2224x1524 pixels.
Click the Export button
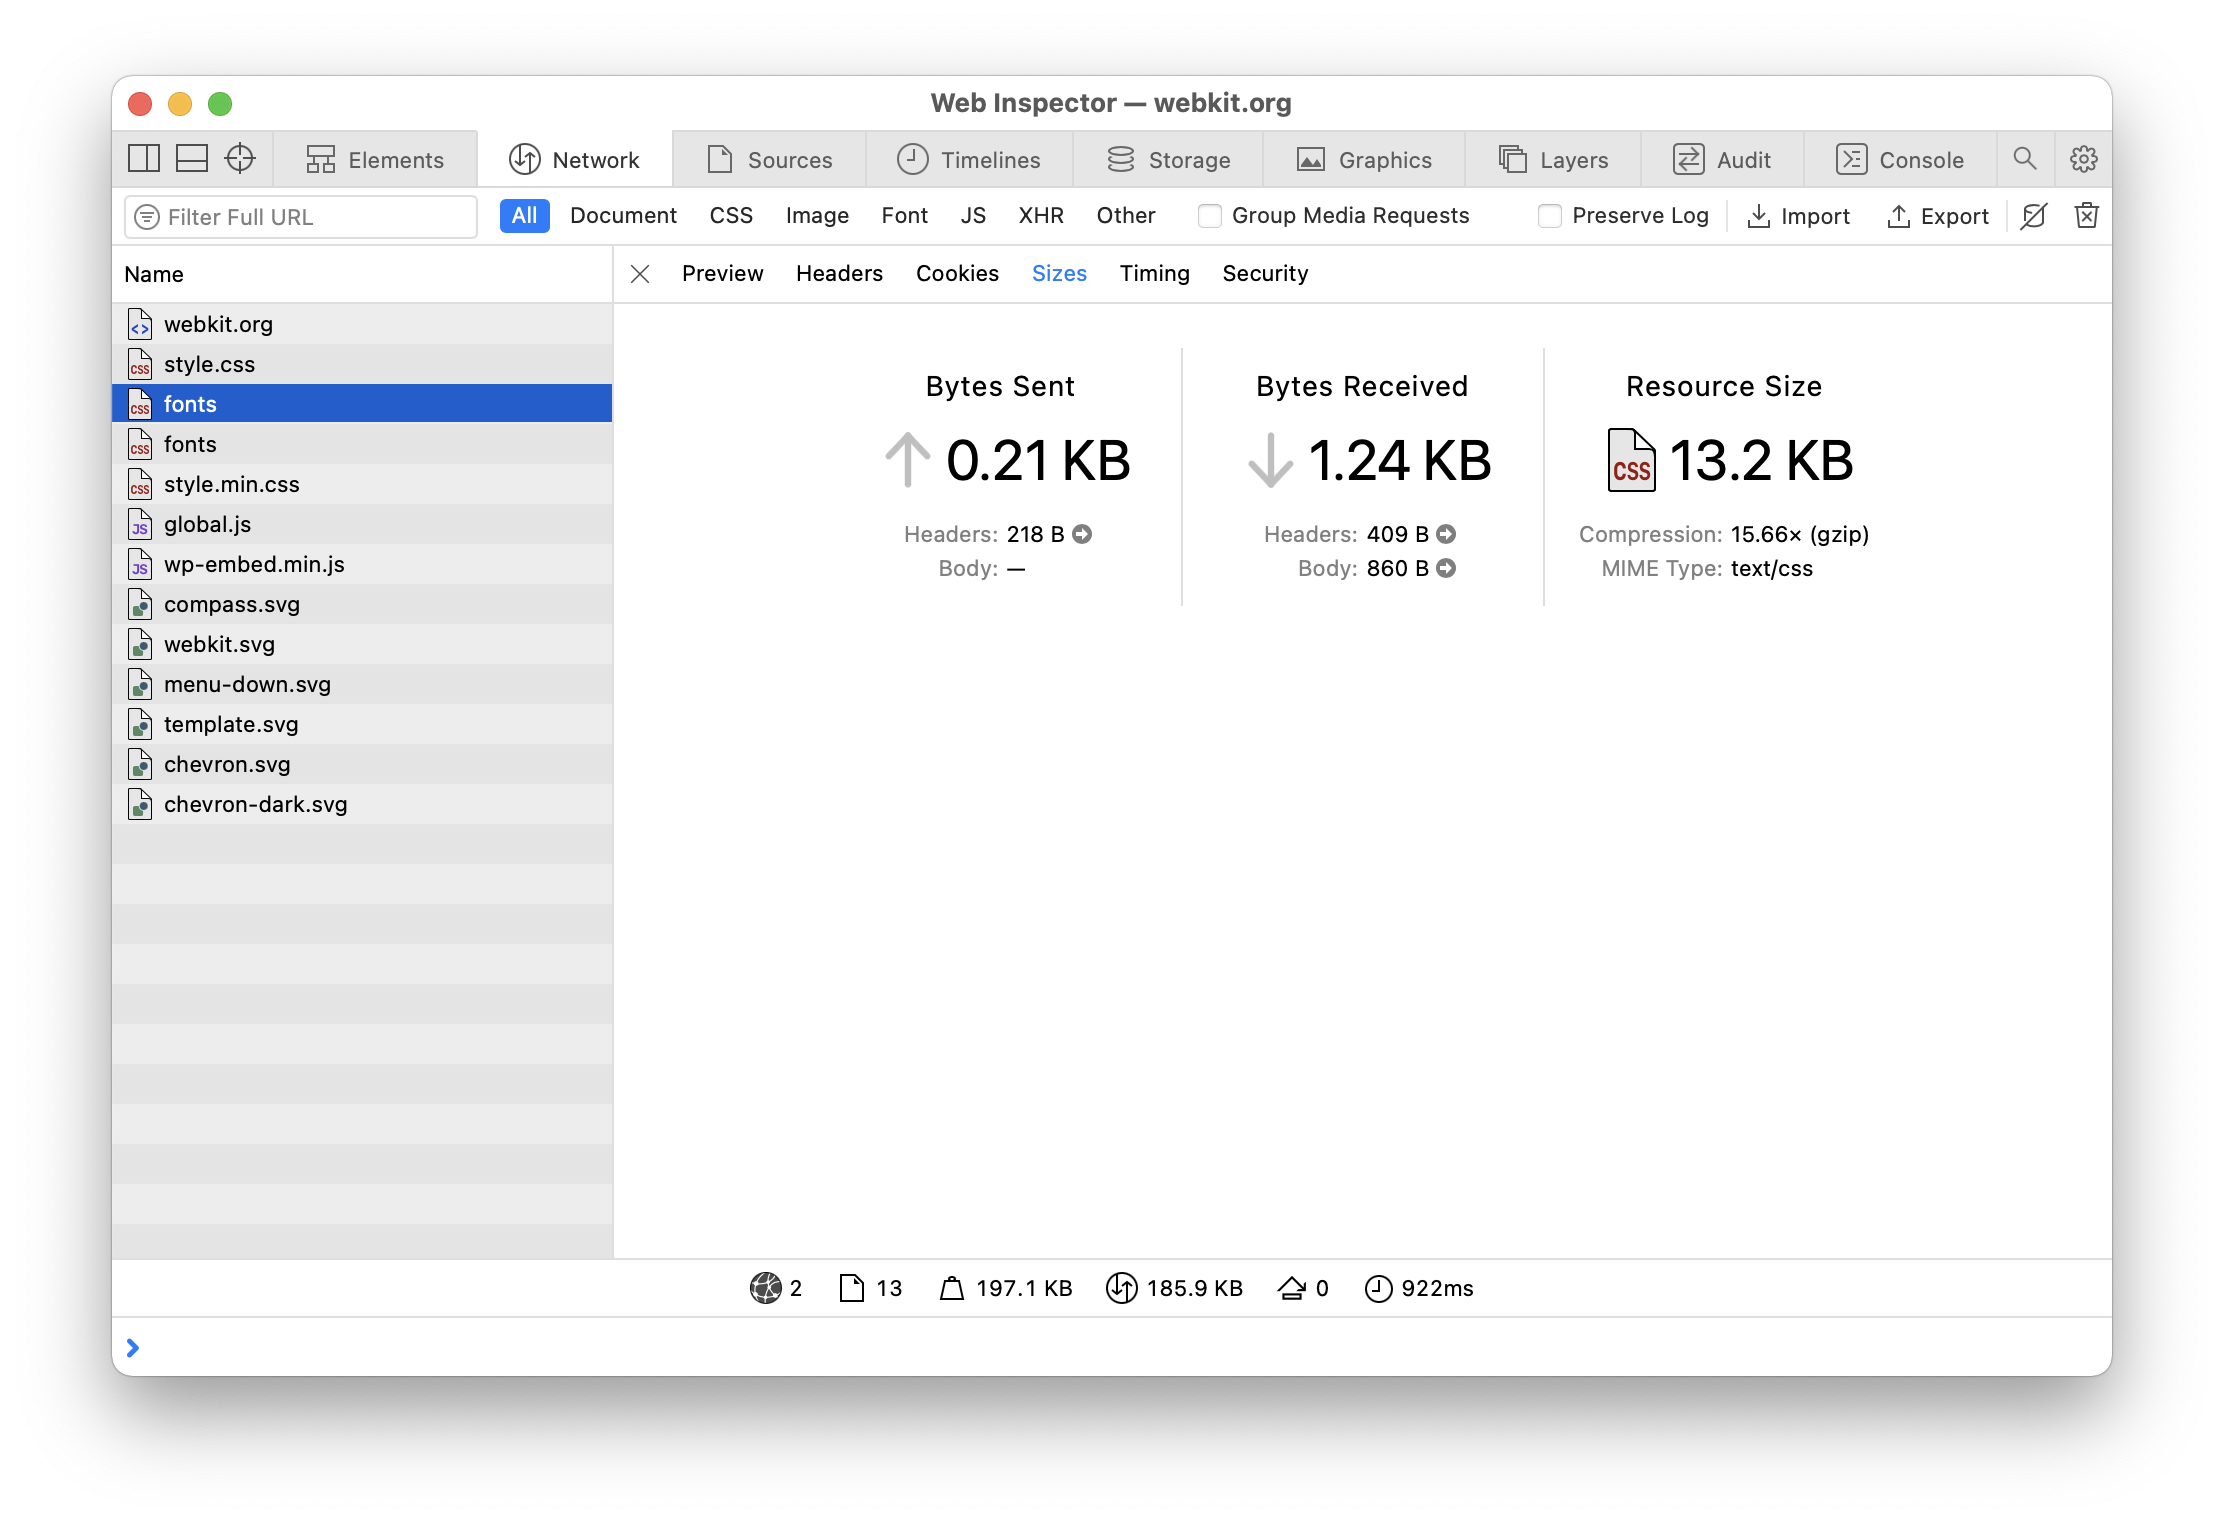click(x=1938, y=217)
